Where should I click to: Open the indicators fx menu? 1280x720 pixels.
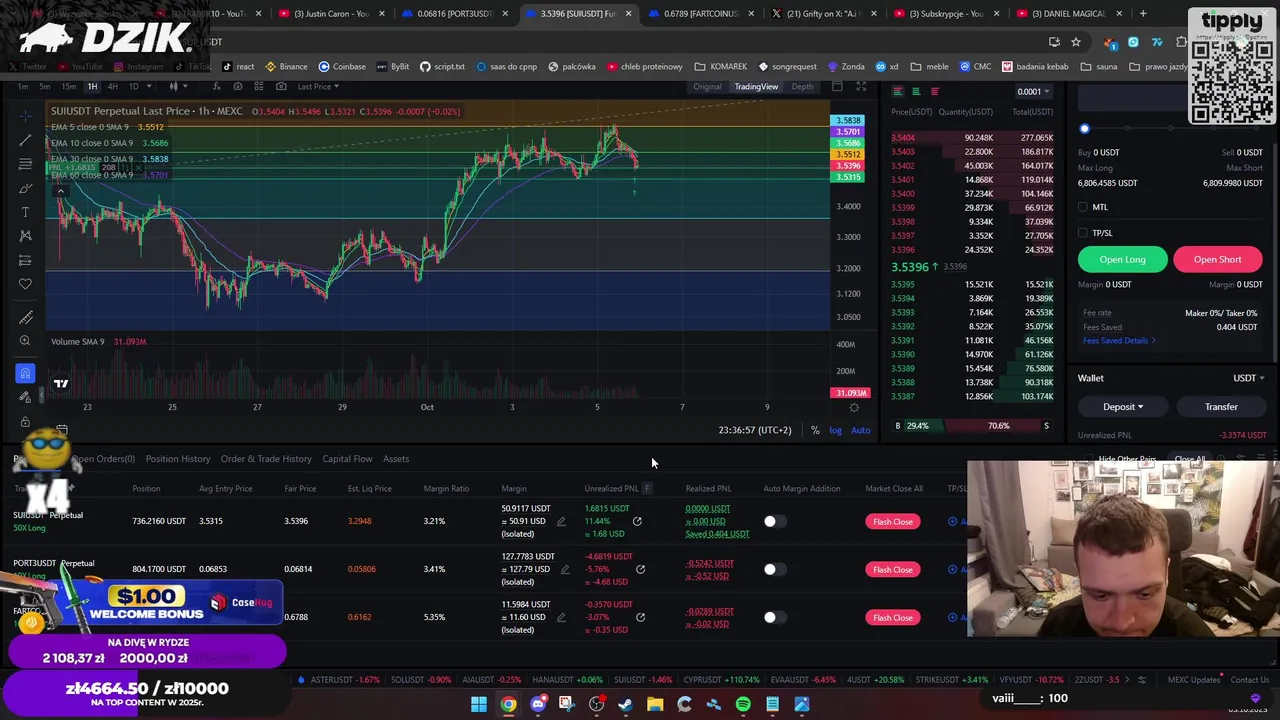coord(216,87)
